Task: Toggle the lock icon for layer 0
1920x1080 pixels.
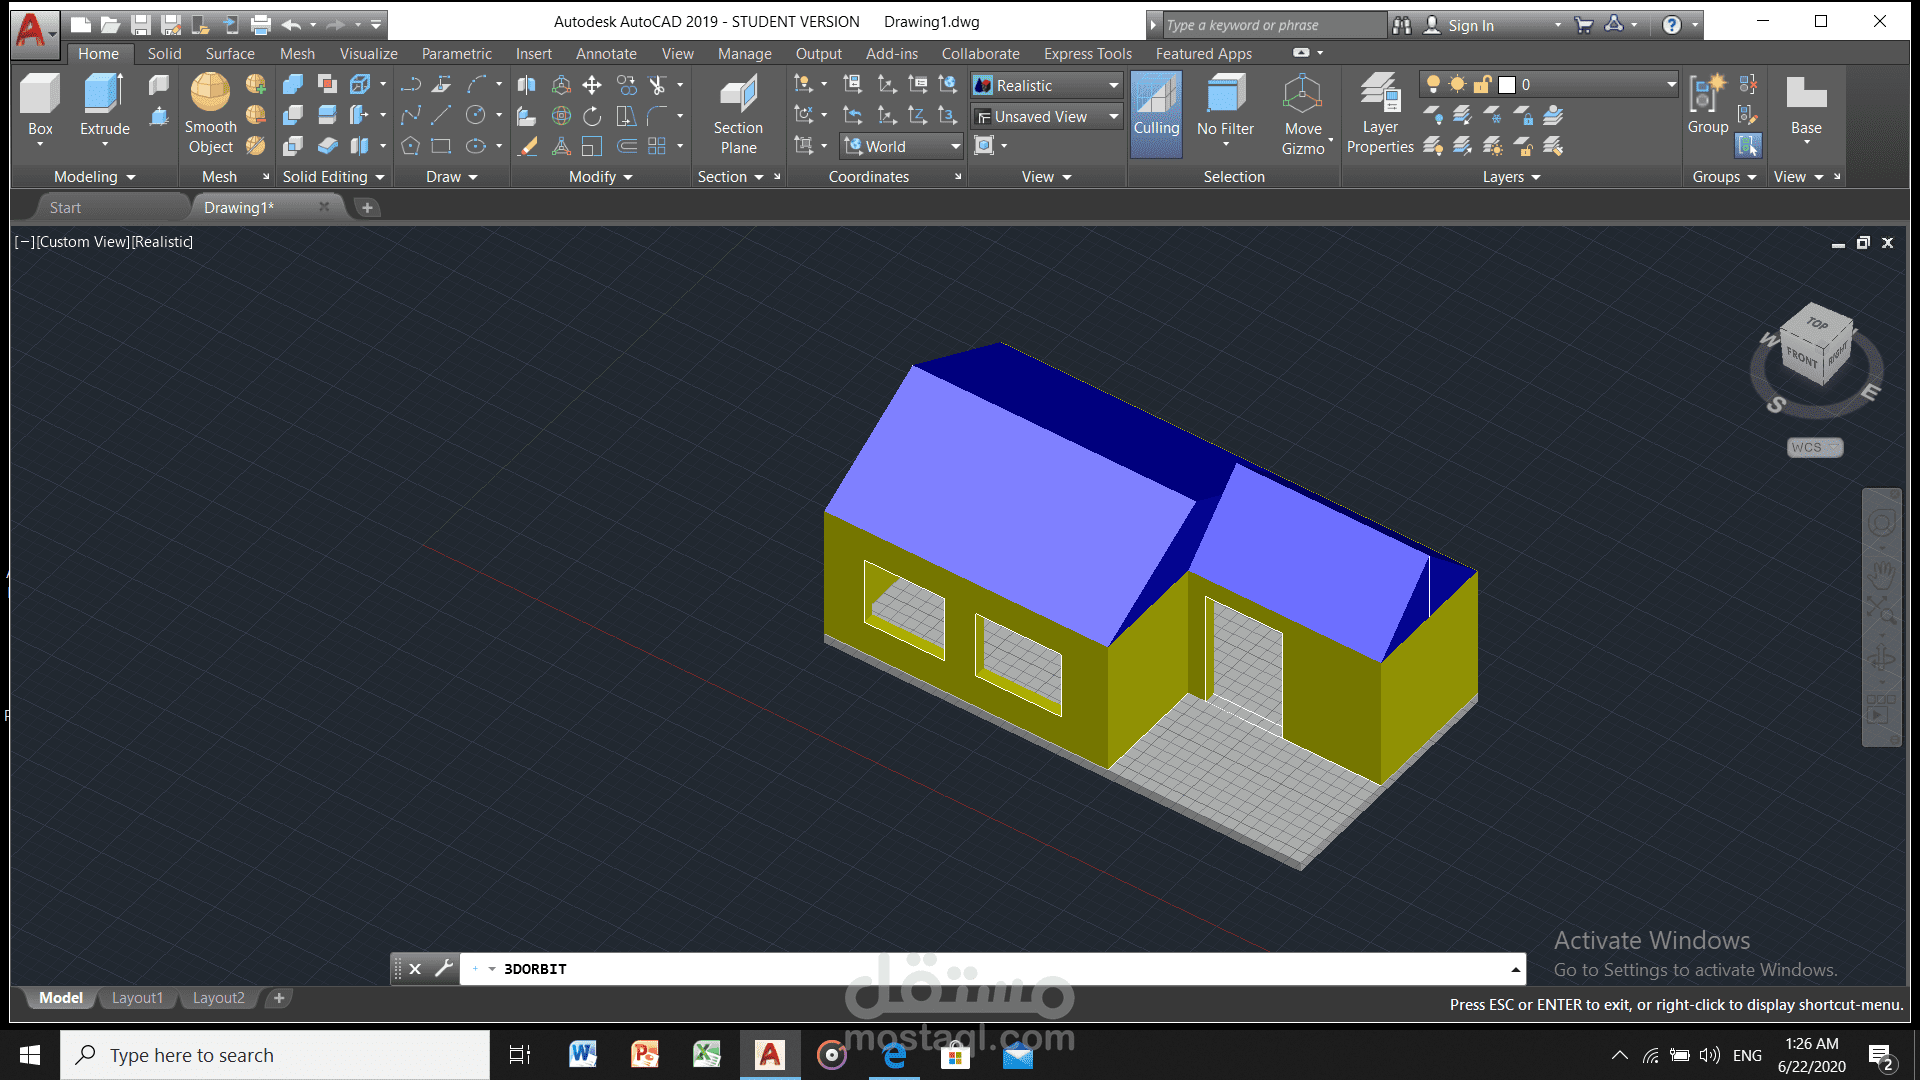Action: [1482, 84]
